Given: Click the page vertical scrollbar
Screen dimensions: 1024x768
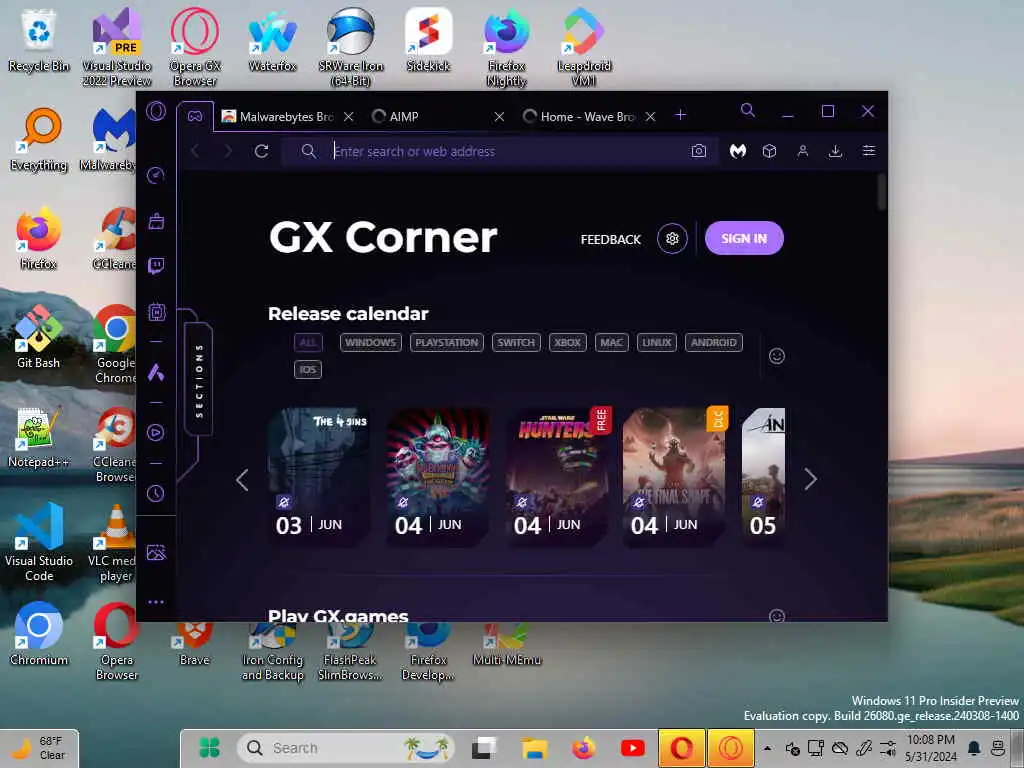Looking at the screenshot, I should point(881,192).
